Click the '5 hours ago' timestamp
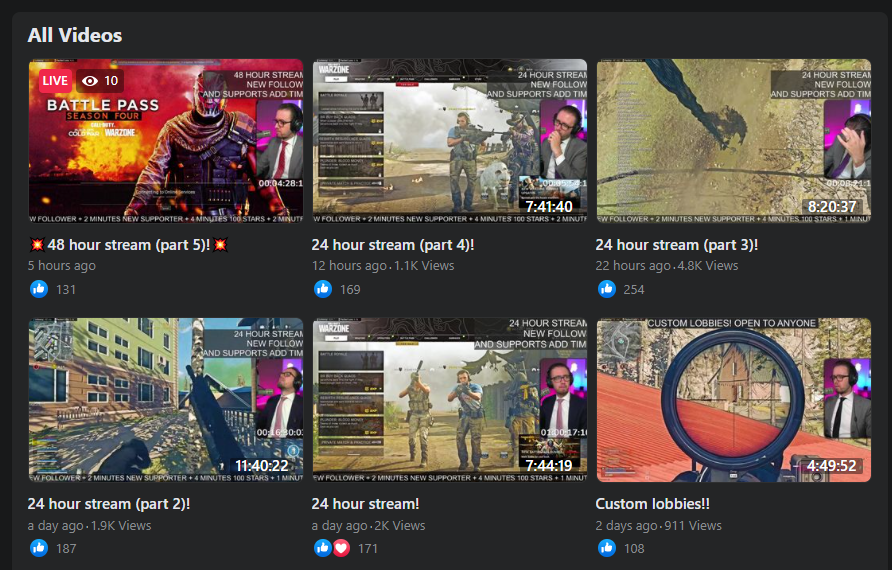The width and height of the screenshot is (892, 570). pyautogui.click(x=61, y=266)
